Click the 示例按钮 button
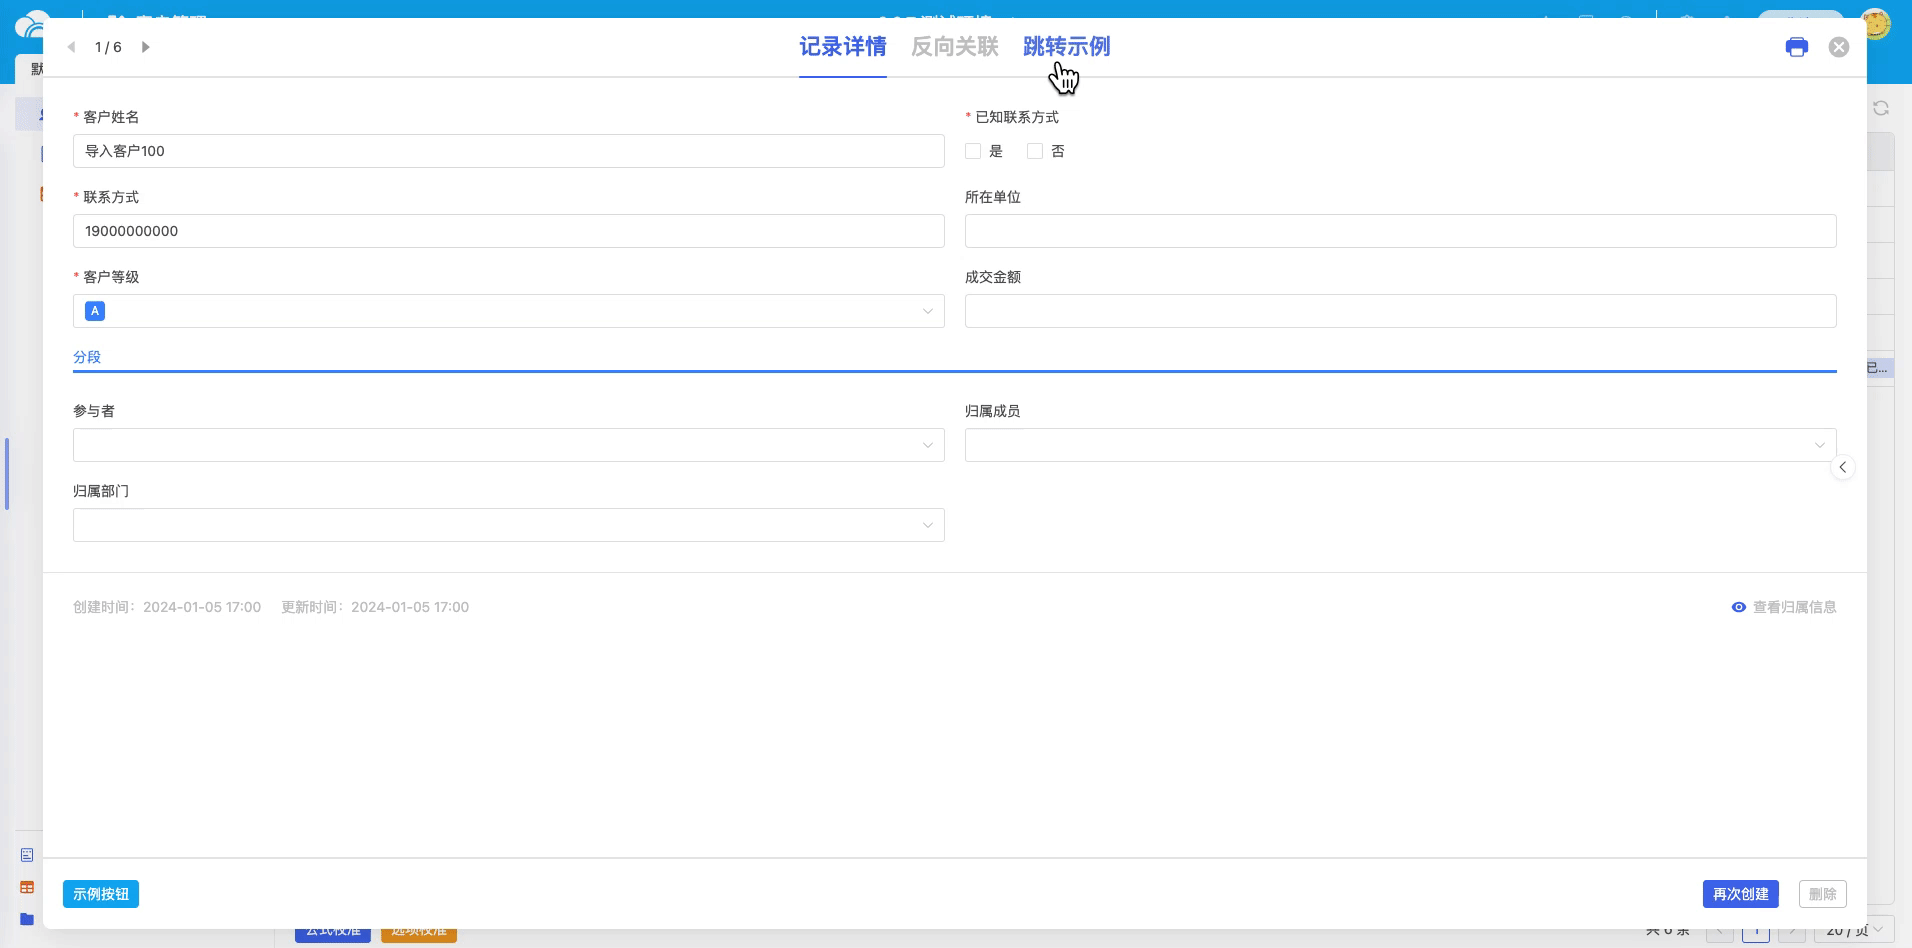 coord(101,894)
